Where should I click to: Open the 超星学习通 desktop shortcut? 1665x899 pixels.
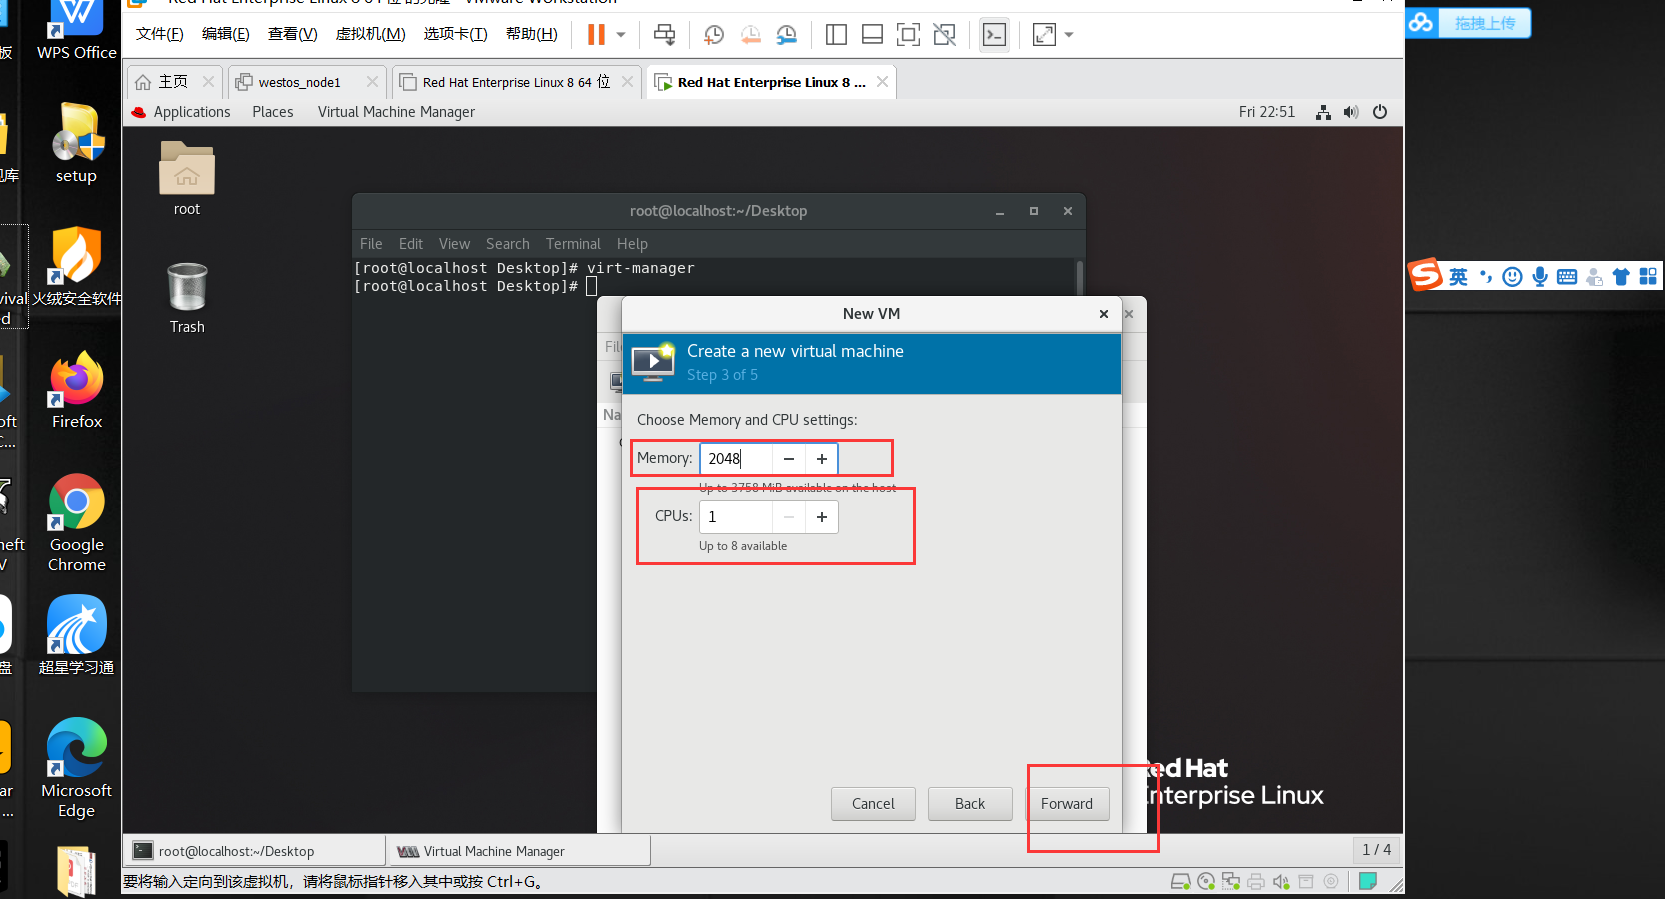tap(77, 635)
